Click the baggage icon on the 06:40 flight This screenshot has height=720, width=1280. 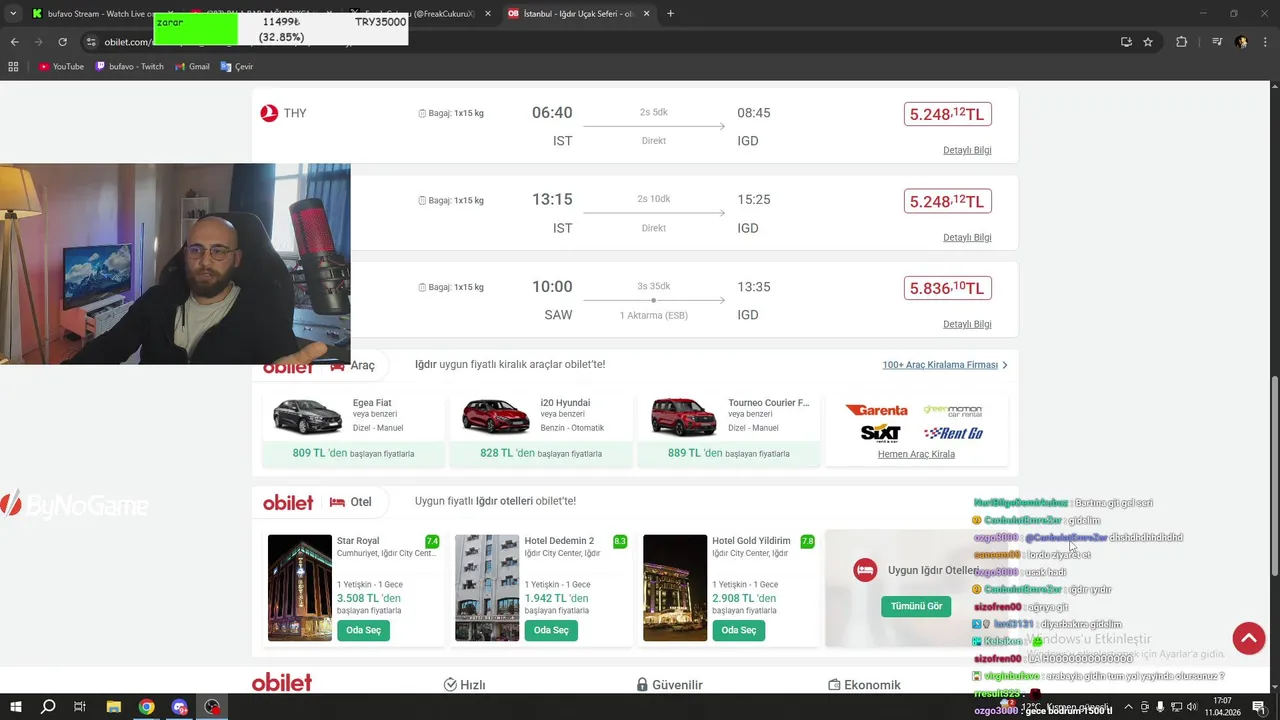(x=422, y=113)
